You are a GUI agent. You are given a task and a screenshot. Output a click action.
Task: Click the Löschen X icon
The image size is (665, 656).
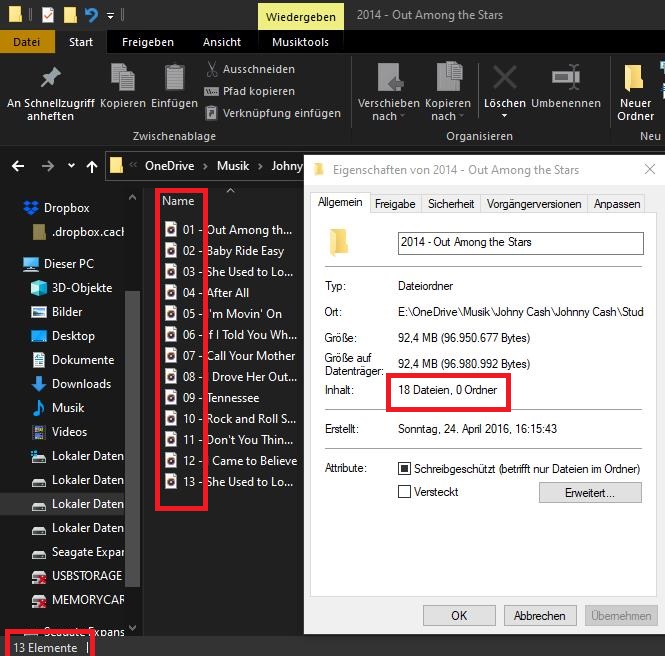point(504,77)
